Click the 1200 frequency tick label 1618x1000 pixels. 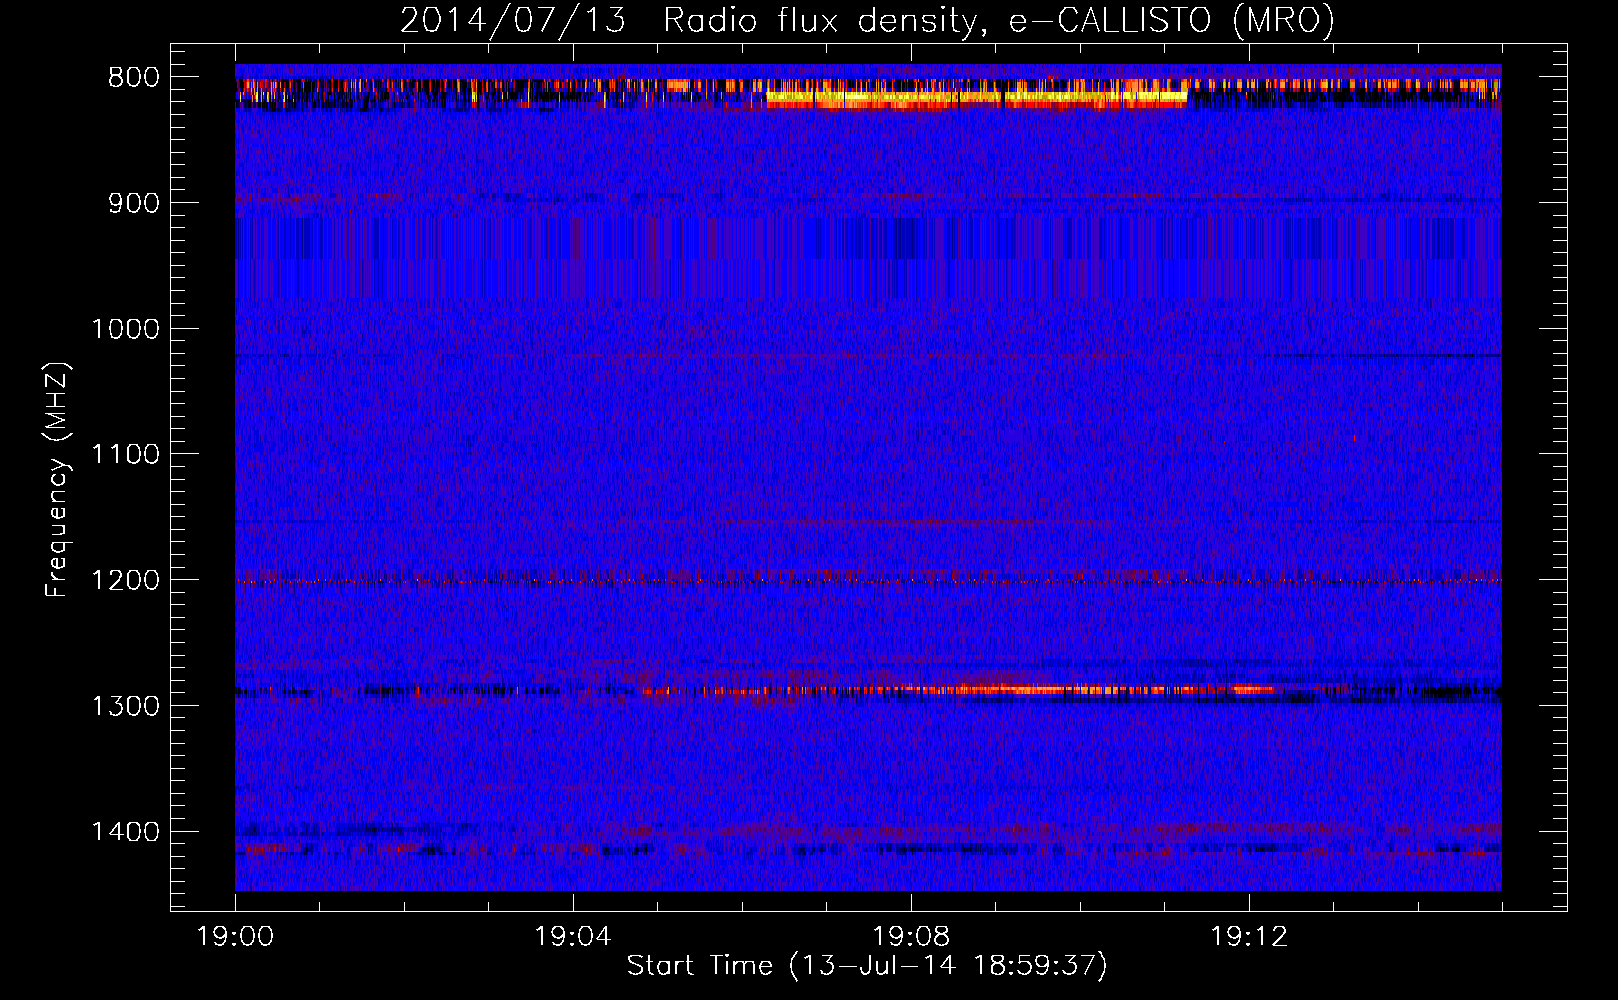point(125,580)
